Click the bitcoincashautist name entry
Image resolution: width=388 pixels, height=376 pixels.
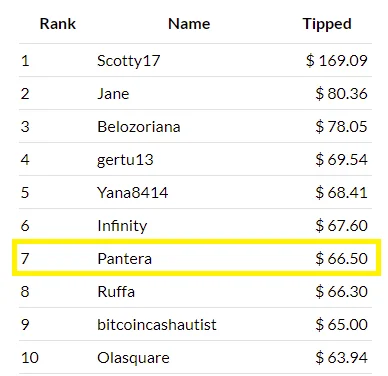click(x=157, y=325)
